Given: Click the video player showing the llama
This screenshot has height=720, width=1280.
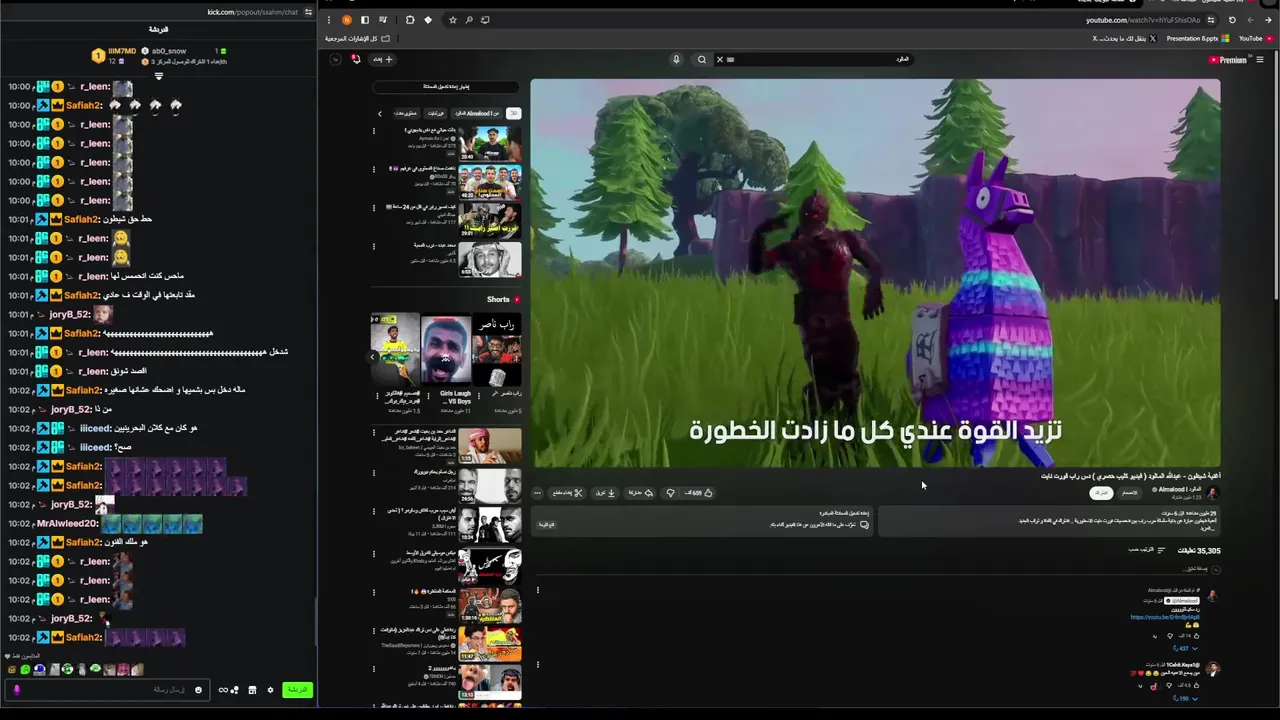Looking at the screenshot, I should [x=875, y=272].
